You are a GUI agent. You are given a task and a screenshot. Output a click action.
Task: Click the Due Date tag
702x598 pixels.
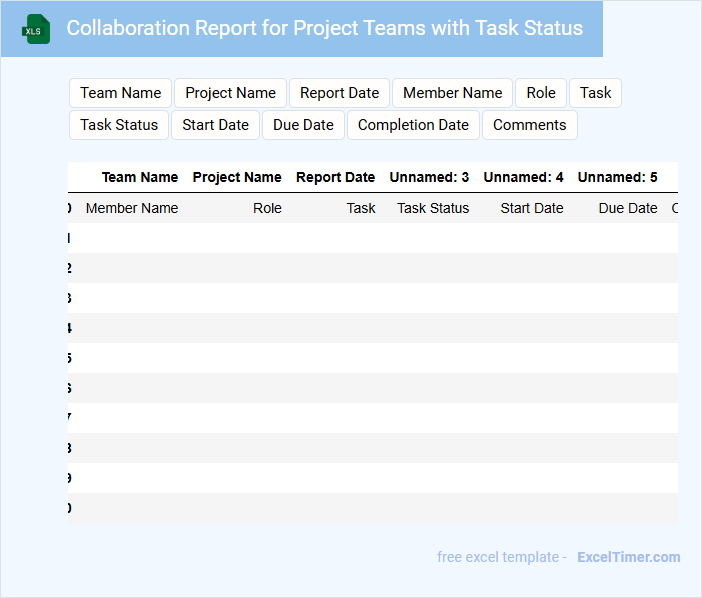click(x=303, y=125)
